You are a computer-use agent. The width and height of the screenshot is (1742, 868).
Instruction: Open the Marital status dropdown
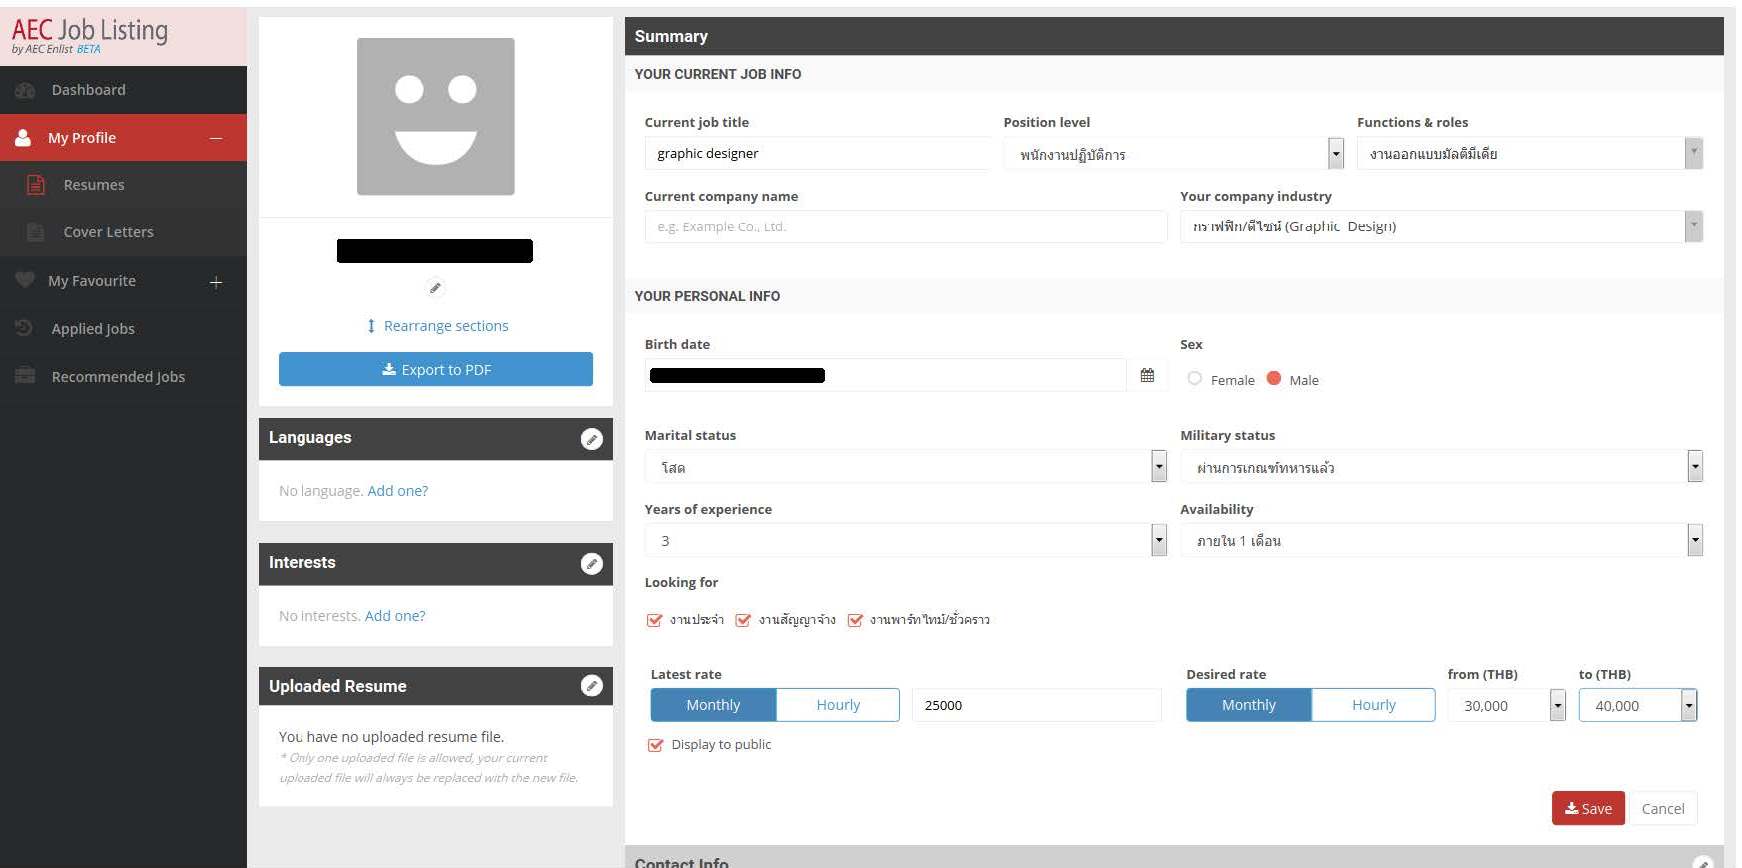[x=906, y=467]
